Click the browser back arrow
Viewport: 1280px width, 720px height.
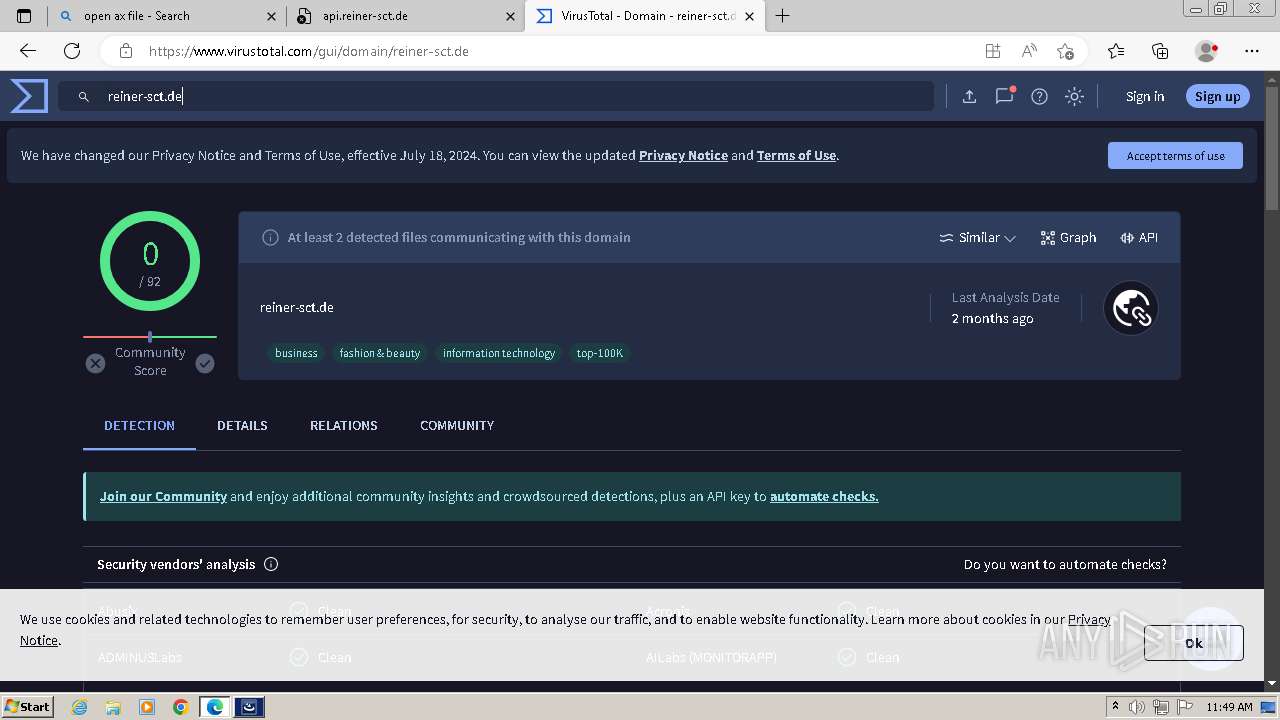[28, 51]
